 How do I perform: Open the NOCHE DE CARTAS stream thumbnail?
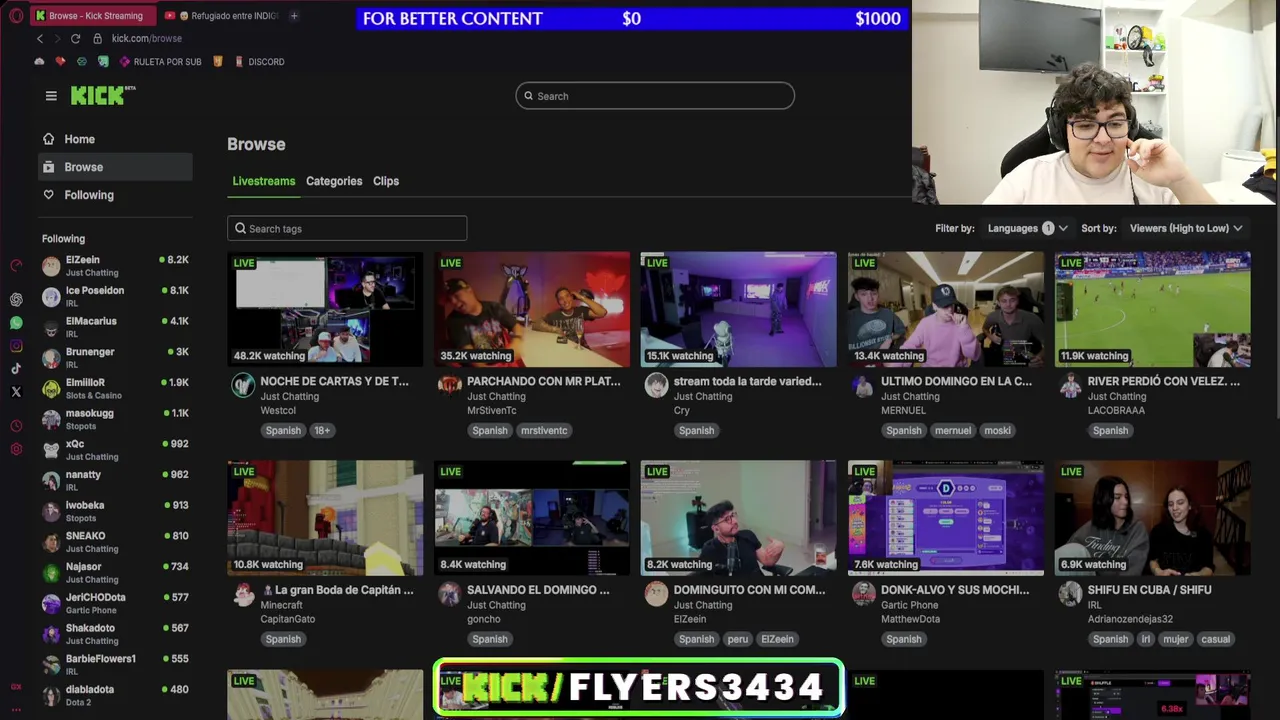point(325,309)
